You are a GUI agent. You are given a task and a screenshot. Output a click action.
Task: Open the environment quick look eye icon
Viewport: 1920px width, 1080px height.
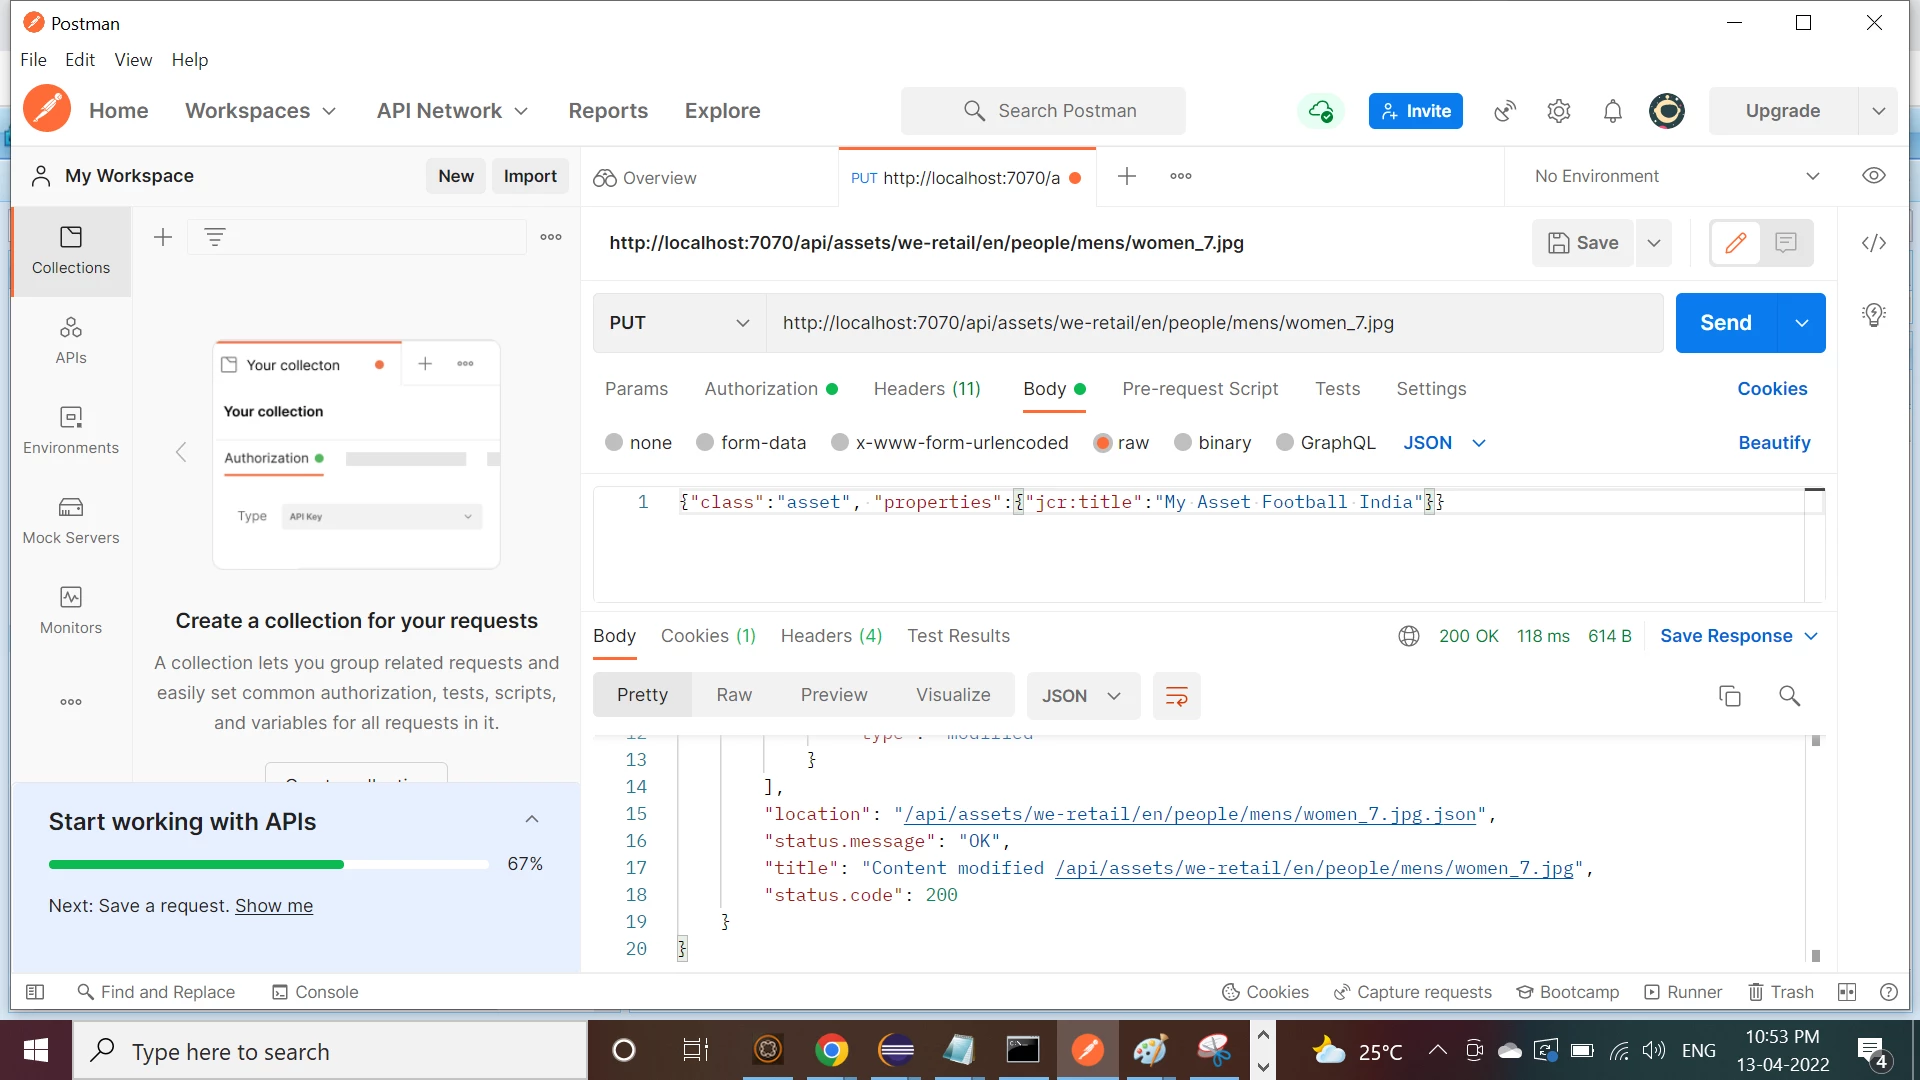point(1873,176)
